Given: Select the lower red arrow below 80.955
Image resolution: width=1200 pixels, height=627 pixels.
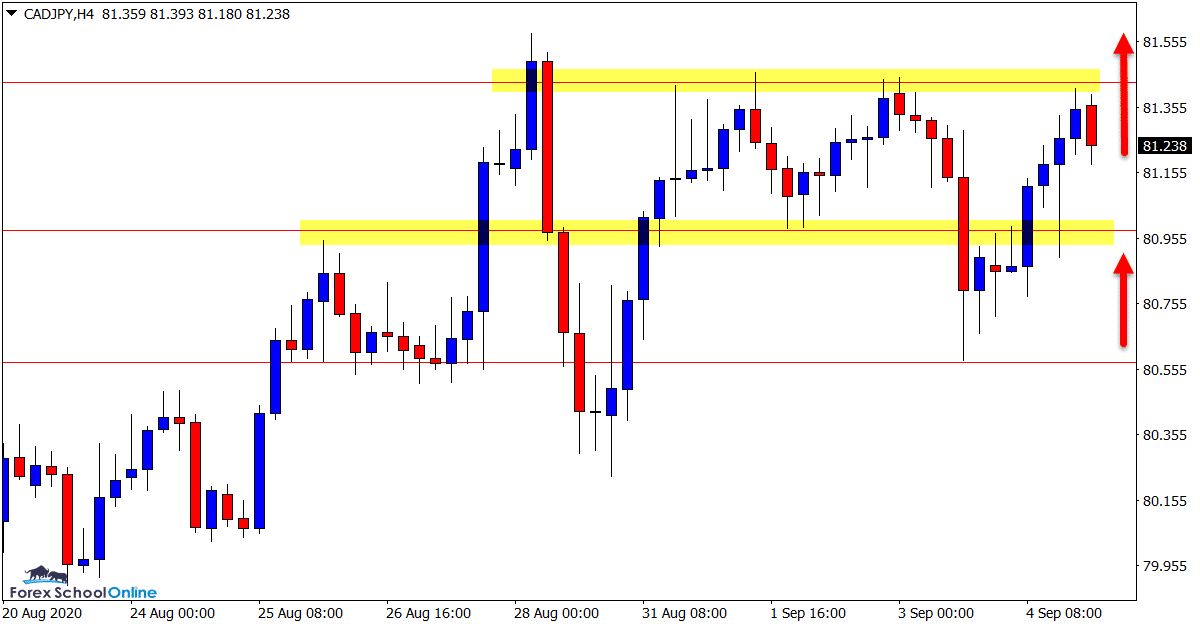Looking at the screenshot, I should point(1123,300).
